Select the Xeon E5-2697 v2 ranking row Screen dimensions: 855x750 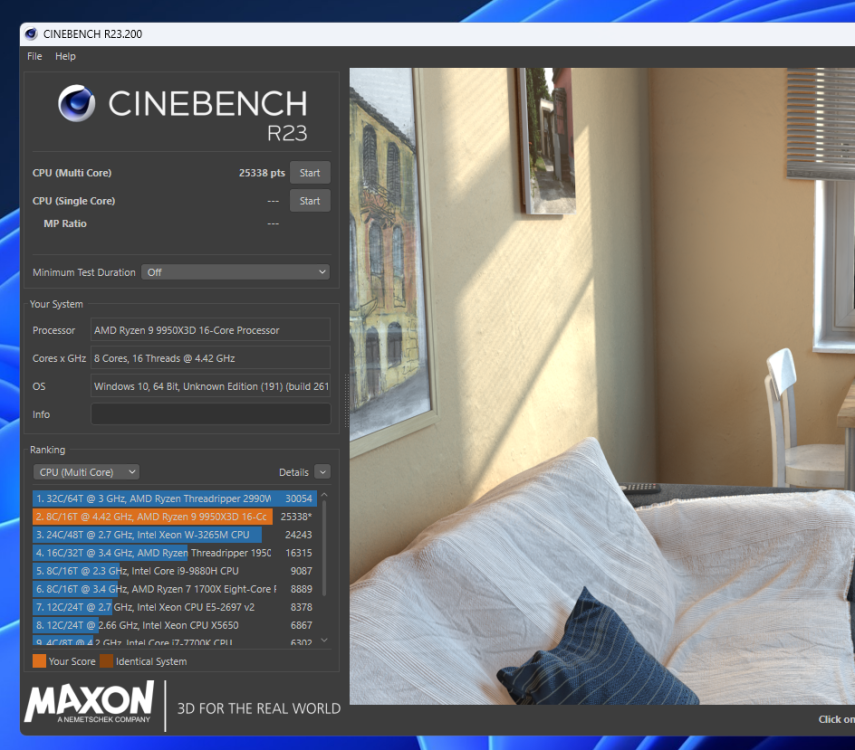coord(174,607)
